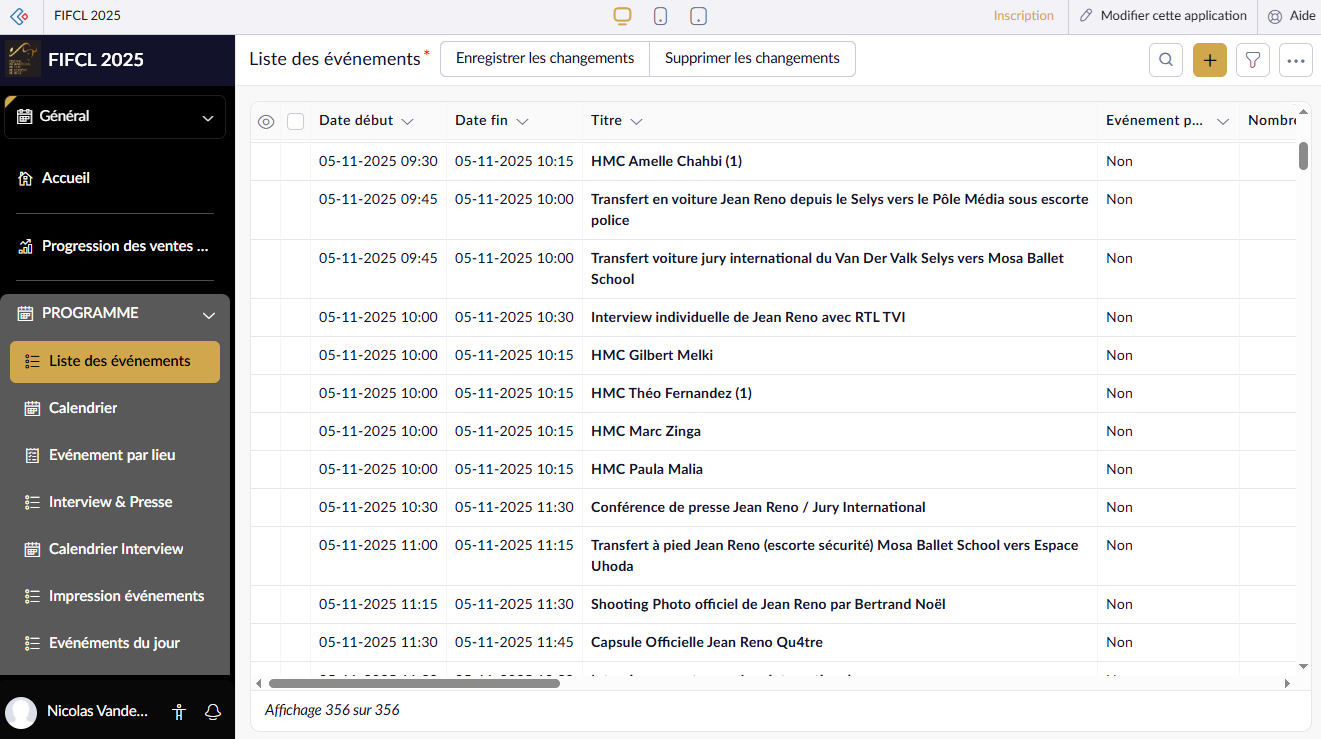This screenshot has height=739, width=1321.
Task: Open the Date début column dropdown
Action: [407, 121]
